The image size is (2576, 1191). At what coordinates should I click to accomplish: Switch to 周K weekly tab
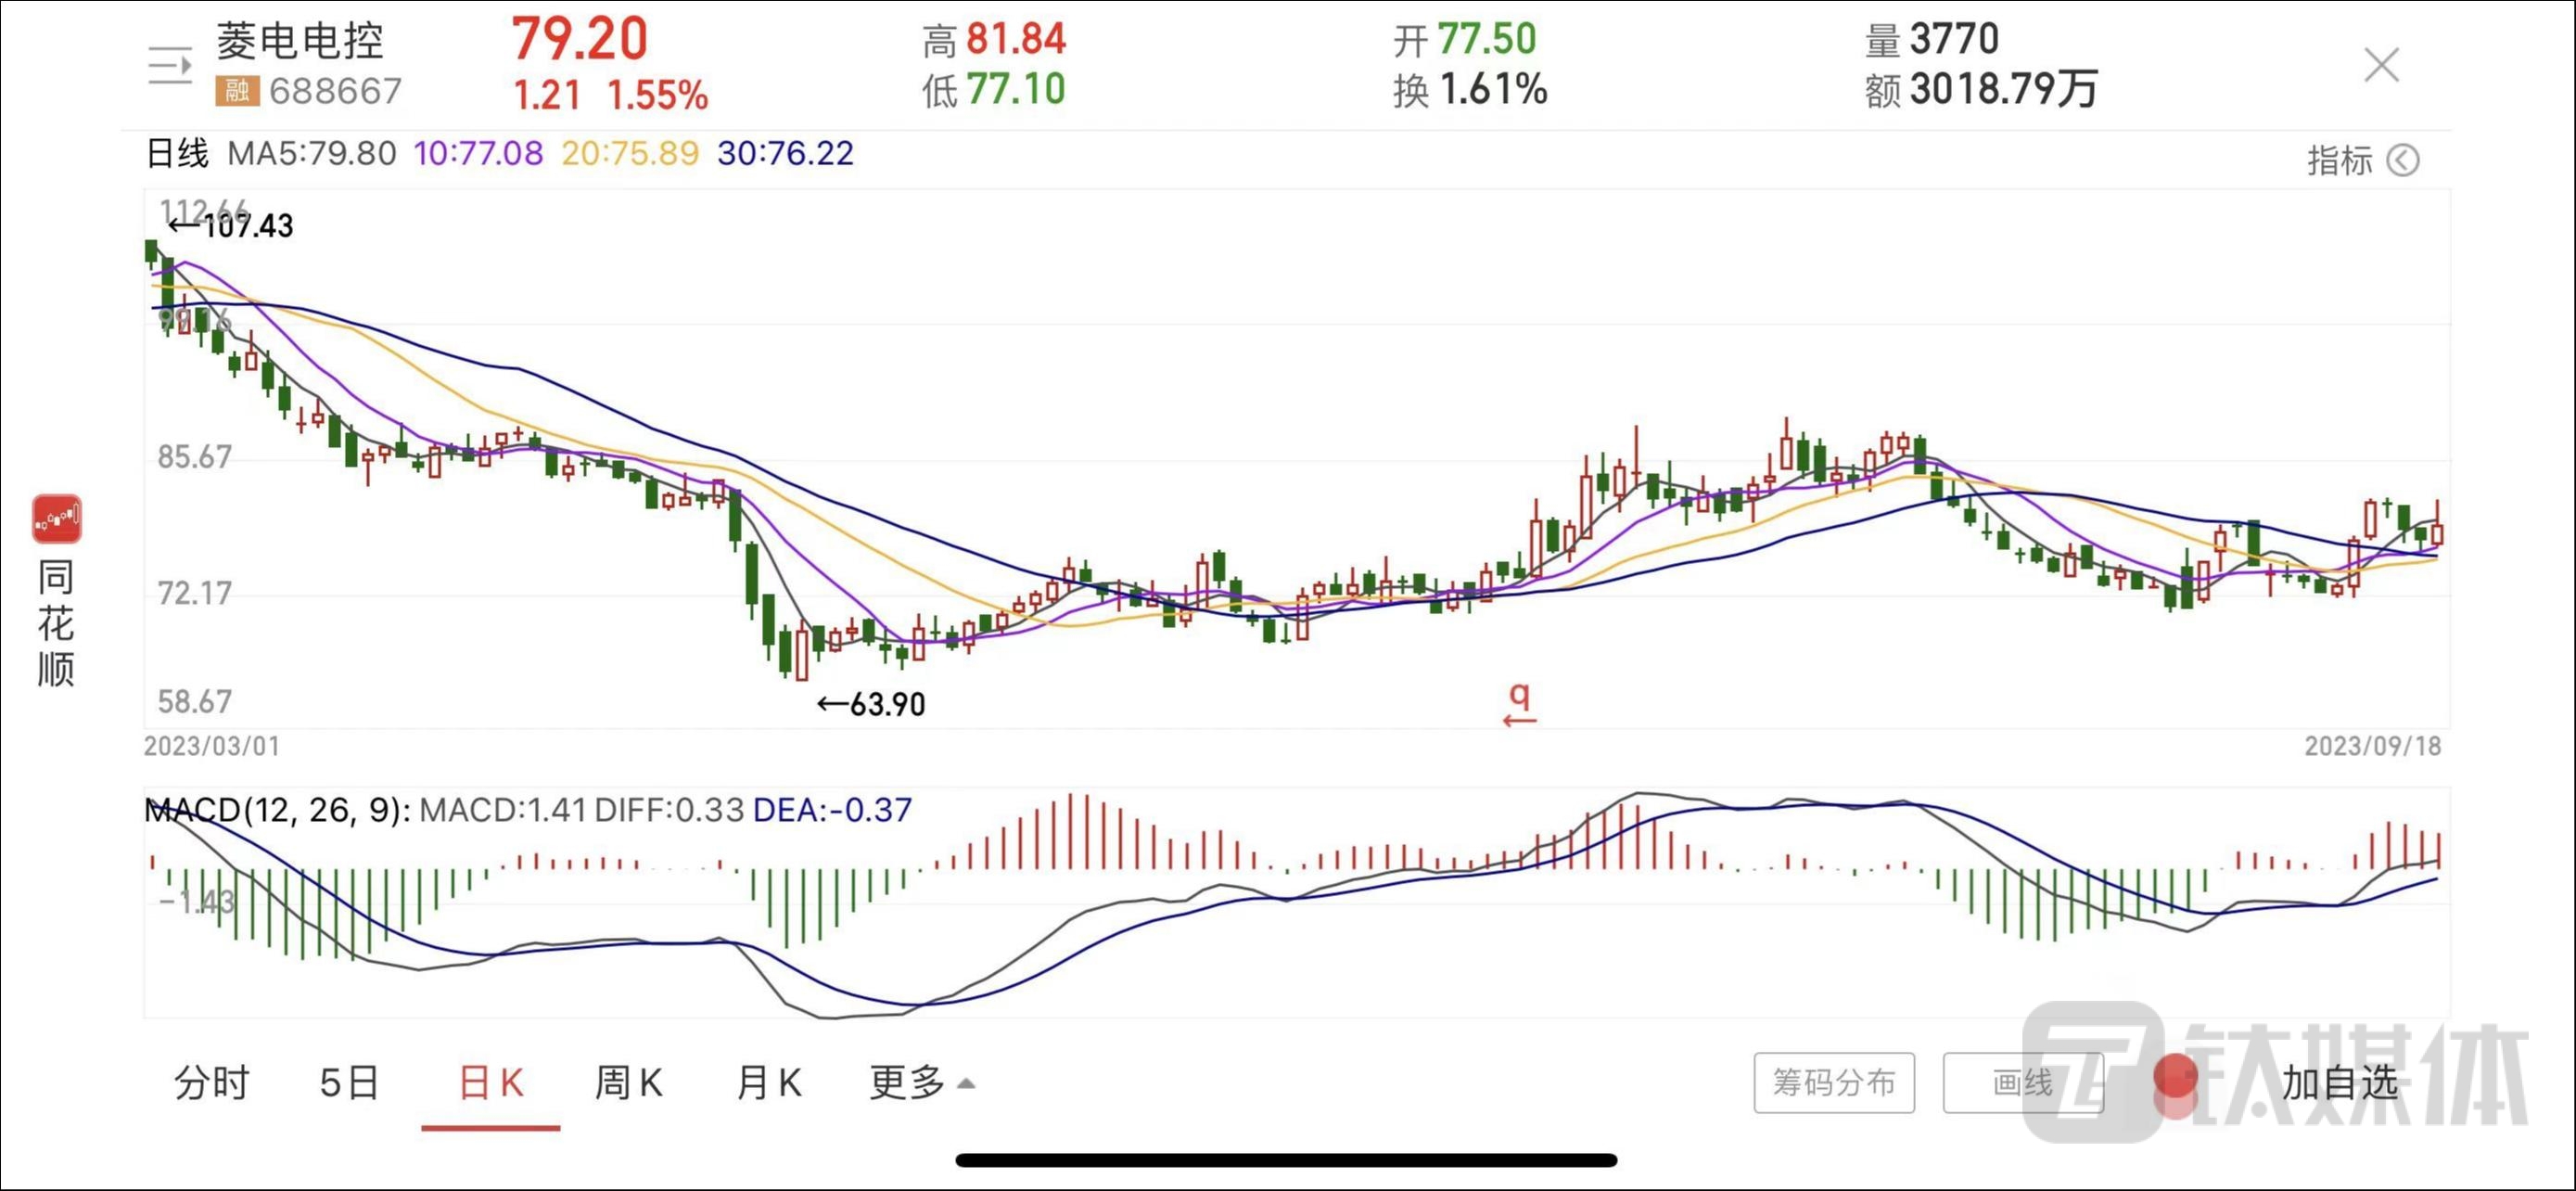tap(628, 1082)
